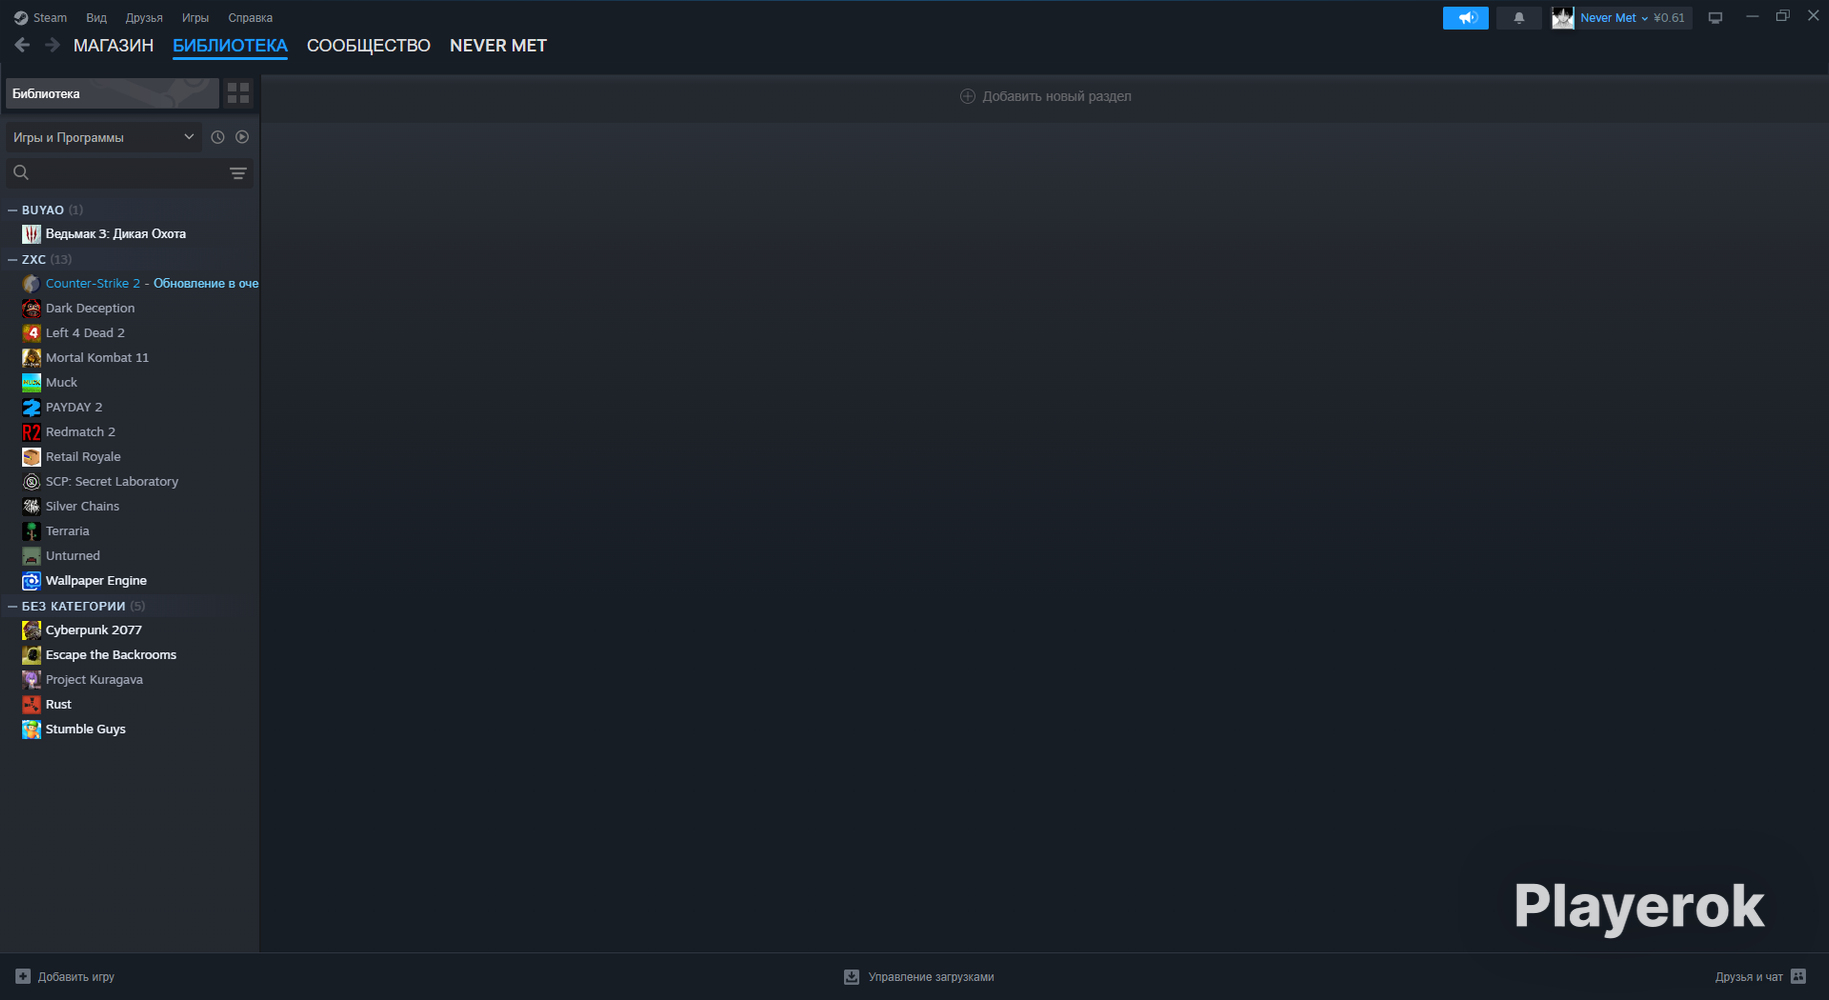Select Stumble Guys
This screenshot has width=1829, height=1000.
[x=86, y=729]
